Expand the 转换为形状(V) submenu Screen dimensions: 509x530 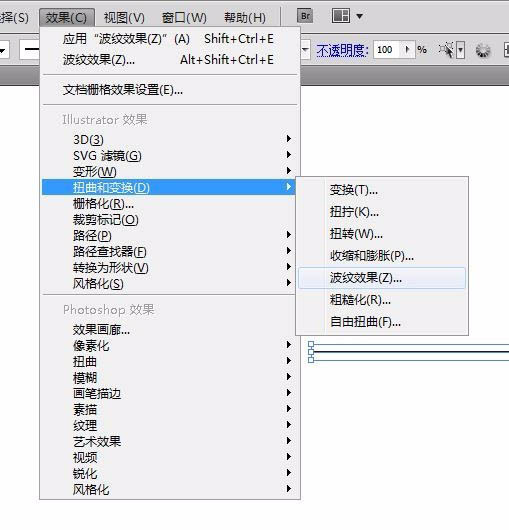pos(170,268)
